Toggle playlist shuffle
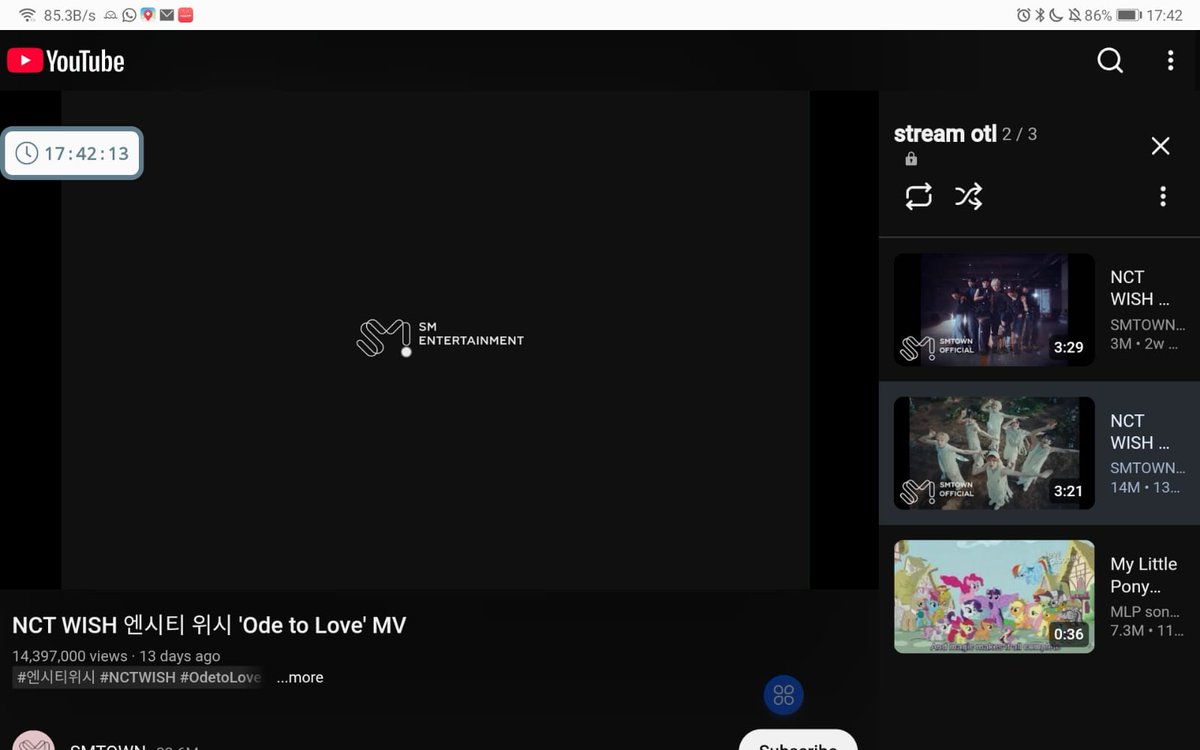 968,196
